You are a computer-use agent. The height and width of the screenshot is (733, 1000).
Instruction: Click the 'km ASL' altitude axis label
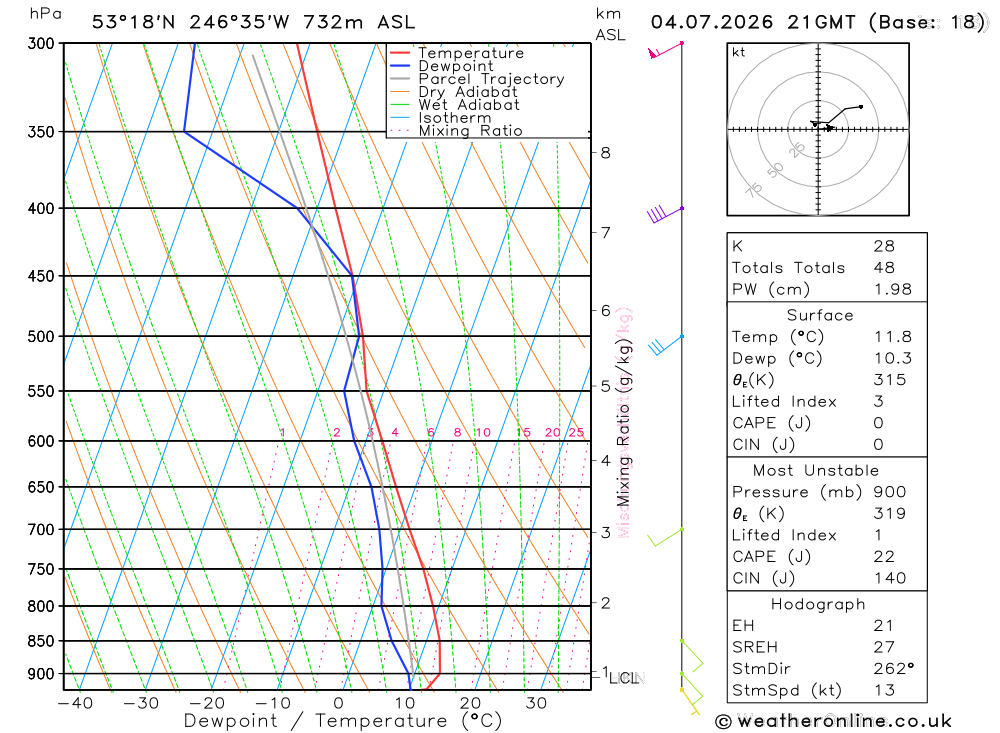tap(610, 25)
